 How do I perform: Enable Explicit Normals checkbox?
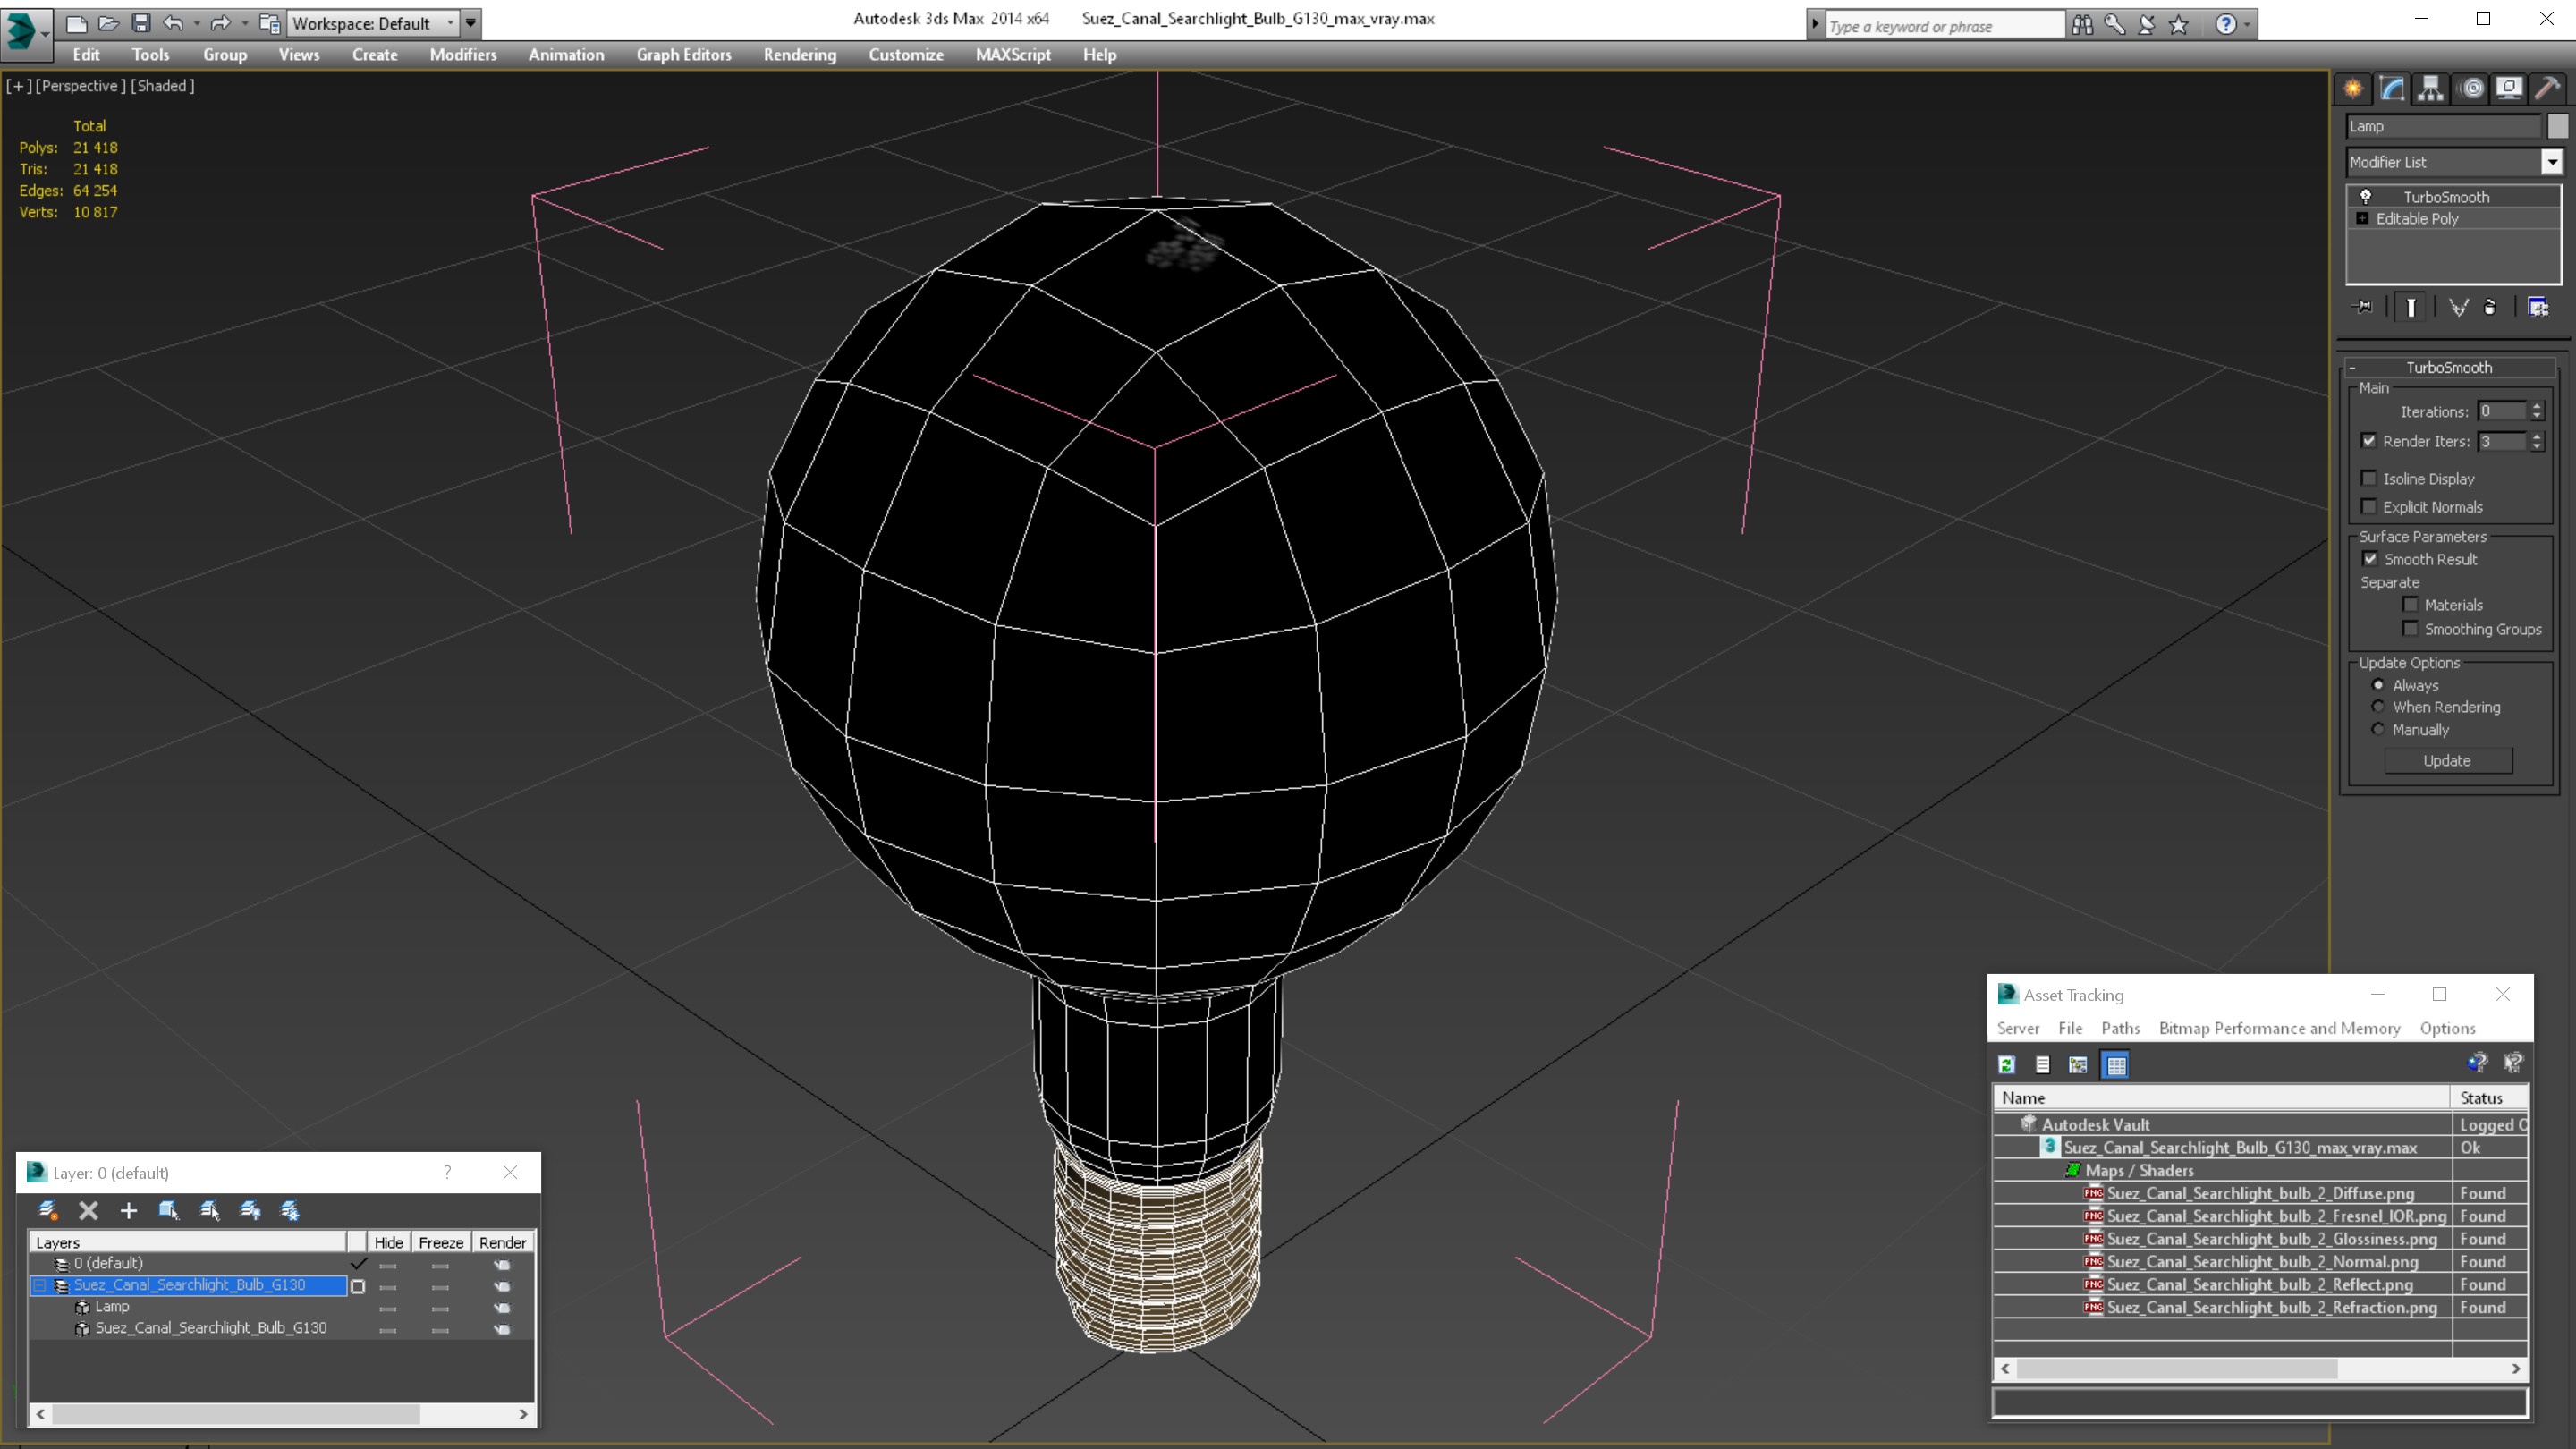tap(2369, 507)
